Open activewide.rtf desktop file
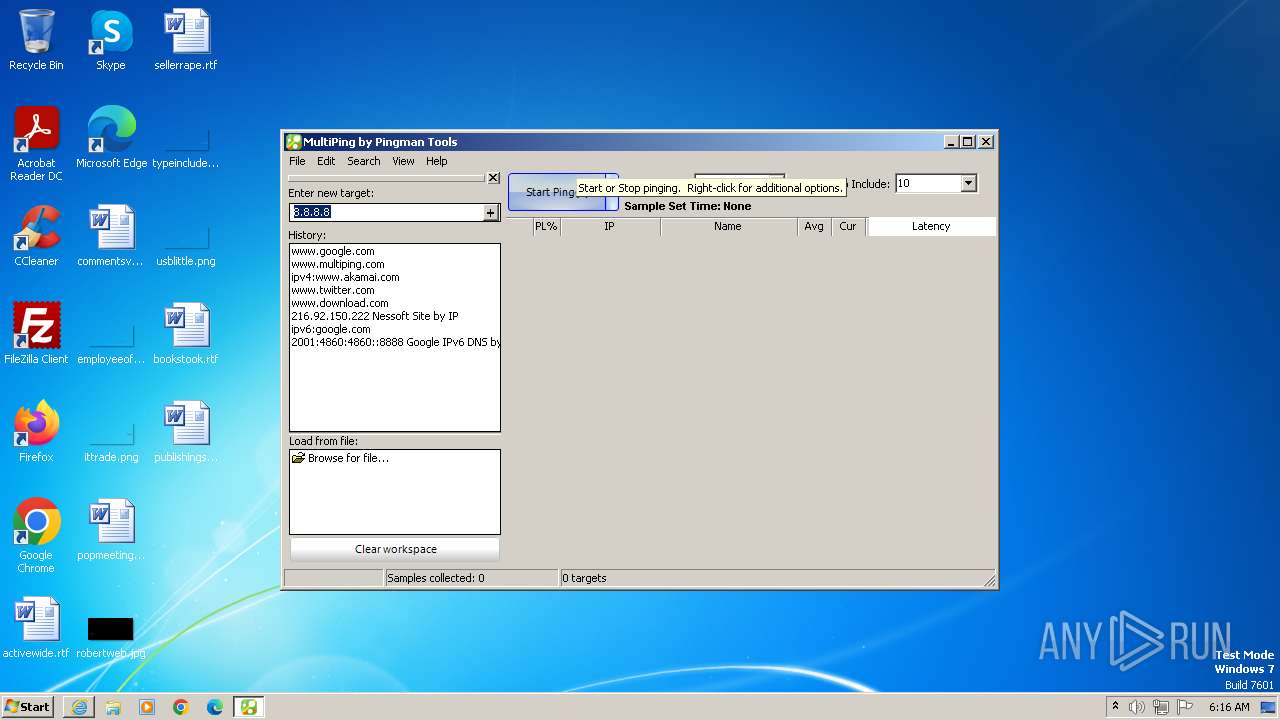Viewport: 1280px width, 720px height. tap(36, 628)
